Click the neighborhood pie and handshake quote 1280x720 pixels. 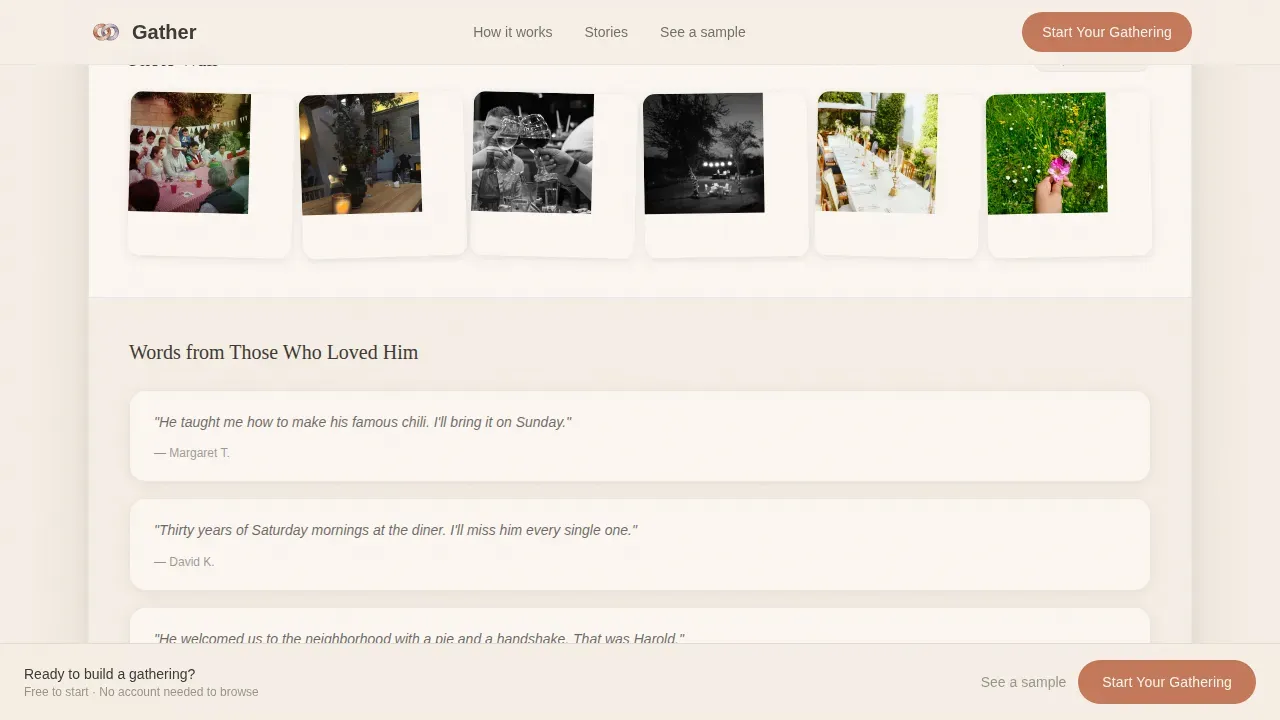419,637
